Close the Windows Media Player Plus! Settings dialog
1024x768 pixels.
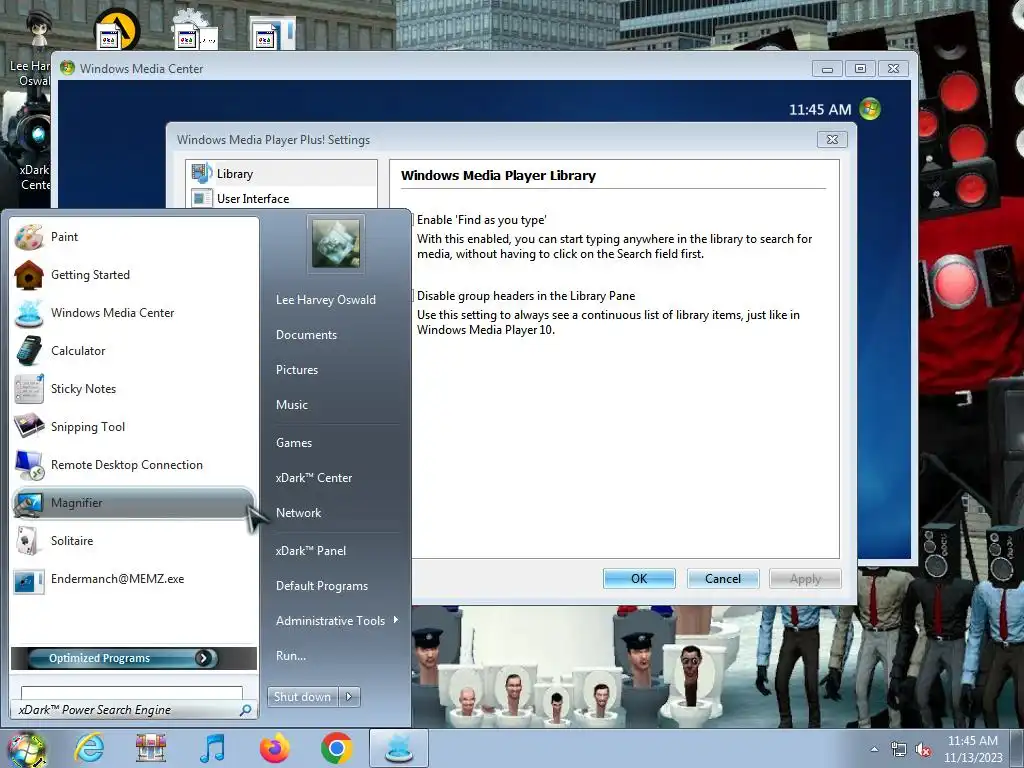click(x=833, y=140)
